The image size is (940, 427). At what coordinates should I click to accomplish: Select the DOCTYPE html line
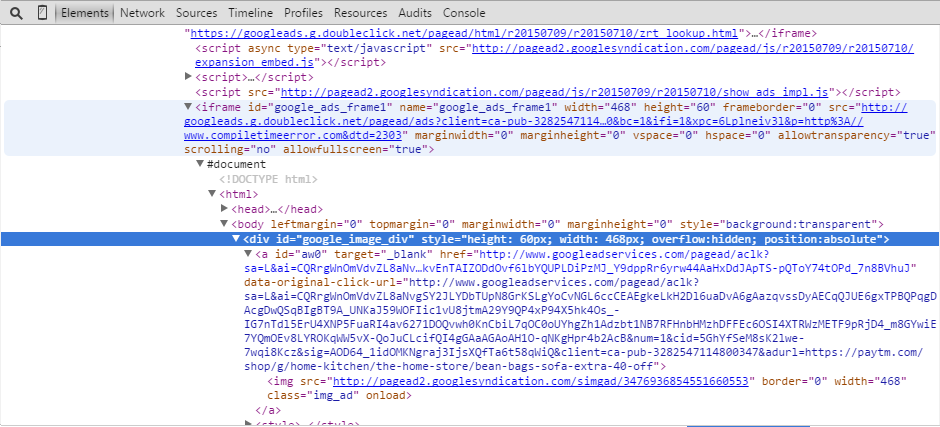[268, 179]
